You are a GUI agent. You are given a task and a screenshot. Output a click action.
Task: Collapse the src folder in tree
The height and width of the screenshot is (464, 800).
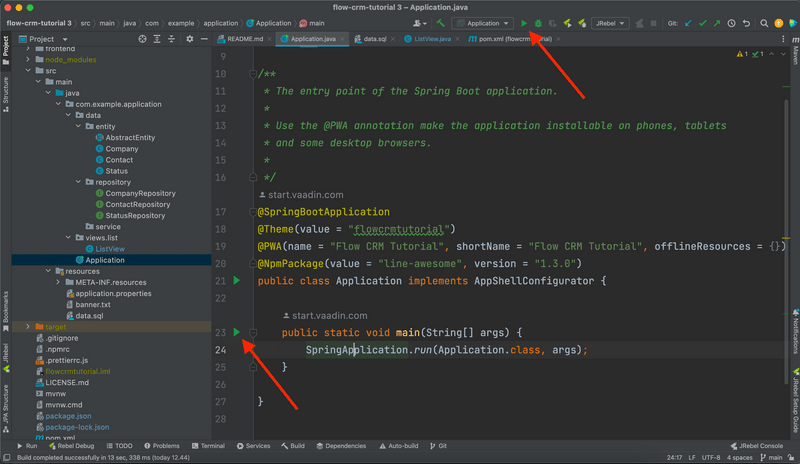[x=29, y=70]
